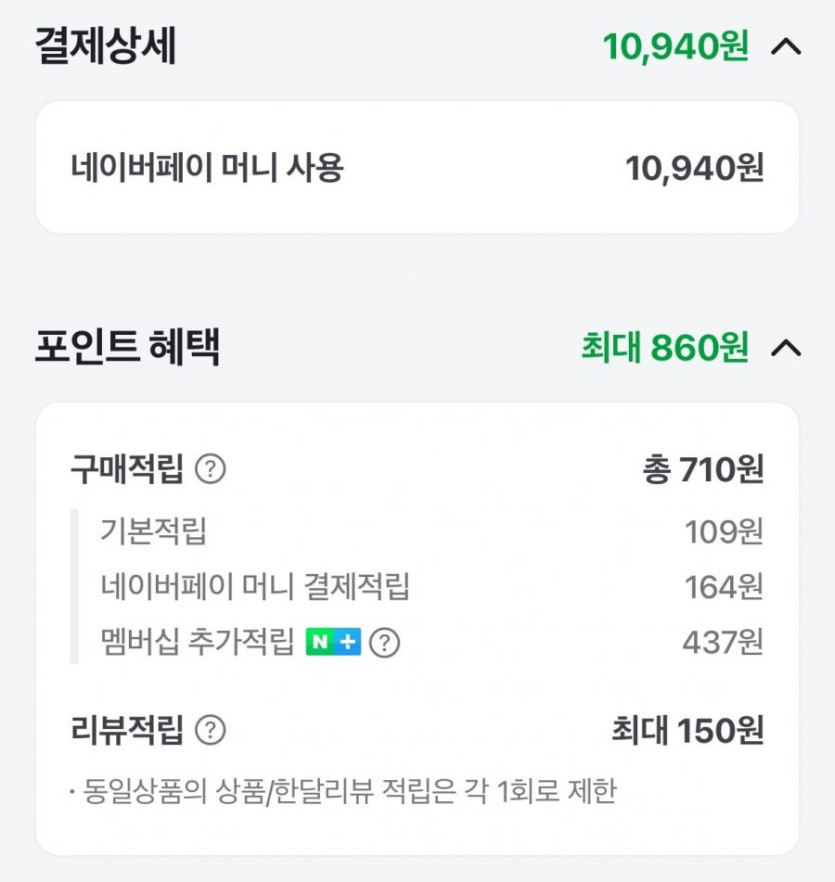
Task: Tap the green 10,940원 total amount
Action: [x=675, y=46]
